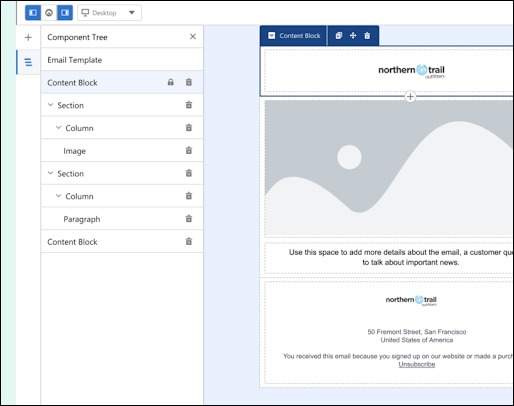Screen dimensions: 514x406
Task: Click the circular plus to add below header
Action: tap(410, 97)
